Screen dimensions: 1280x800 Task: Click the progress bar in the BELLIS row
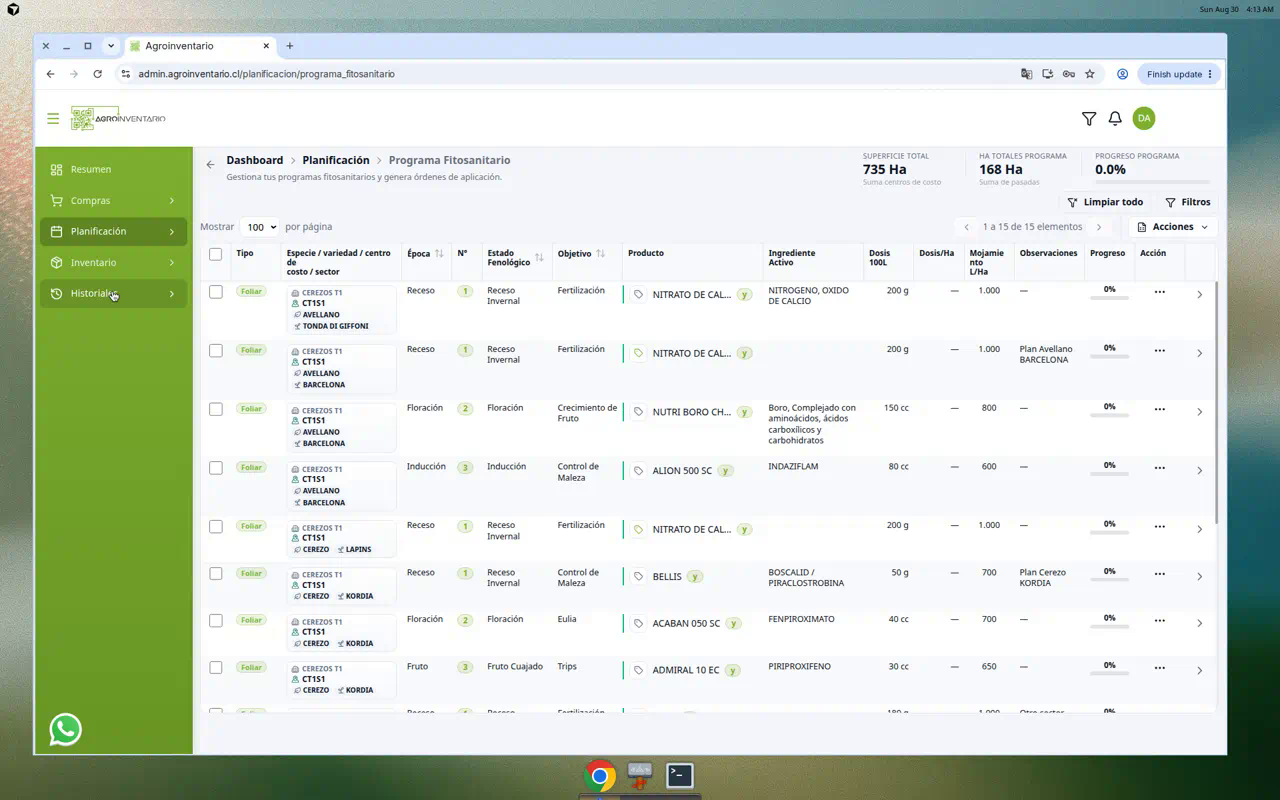(x=1109, y=580)
